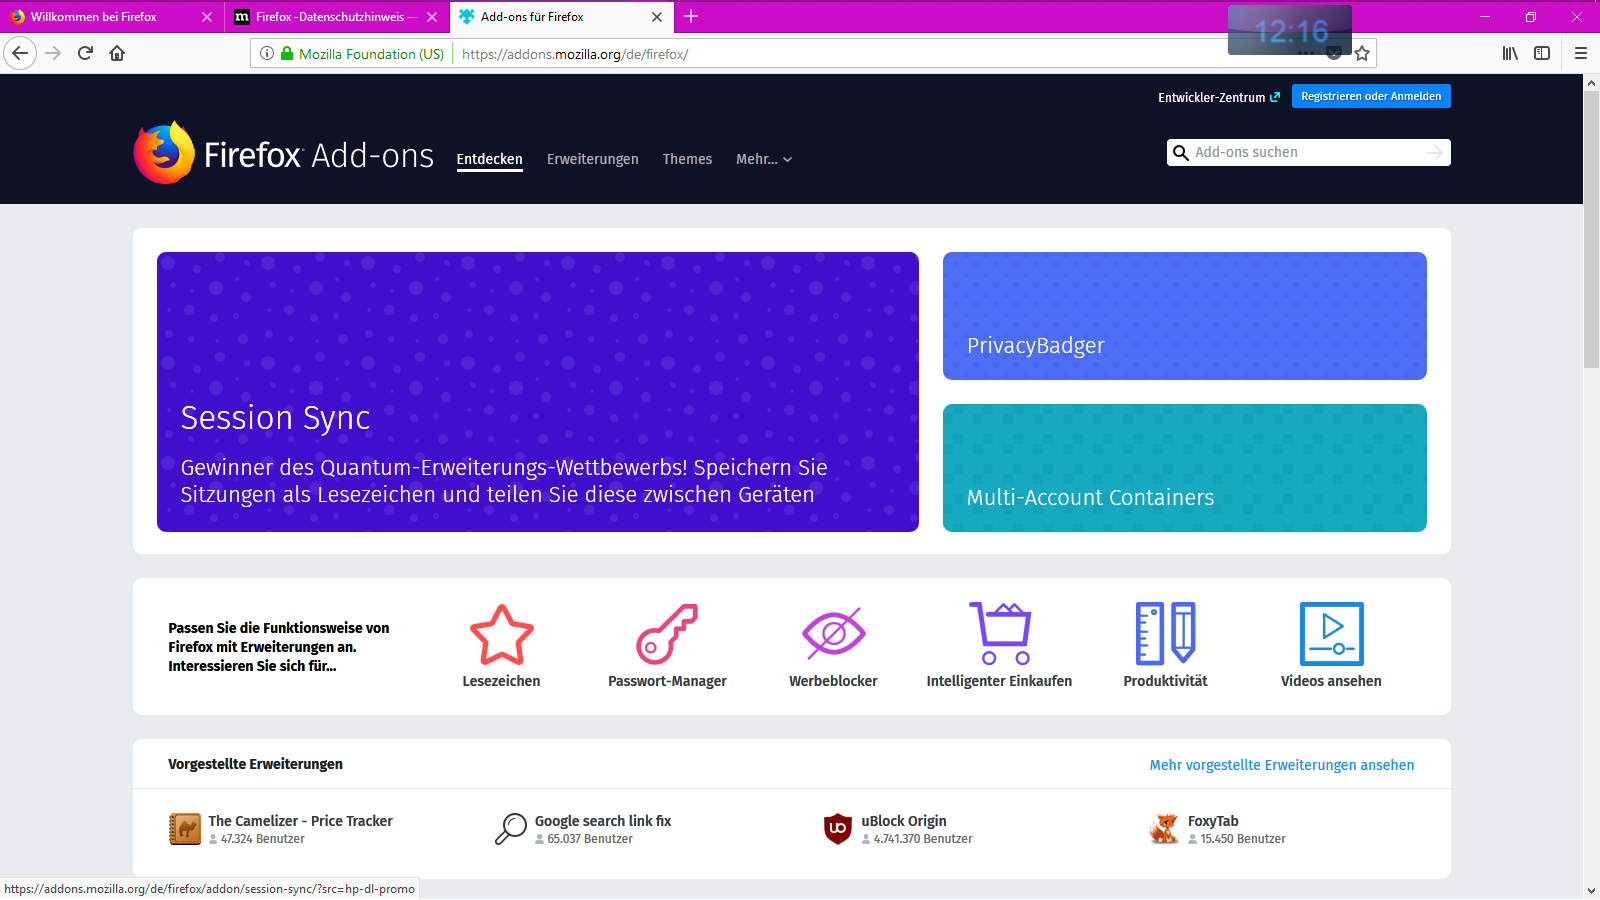Click the scrollbar up arrow
1600x900 pixels.
point(1591,83)
